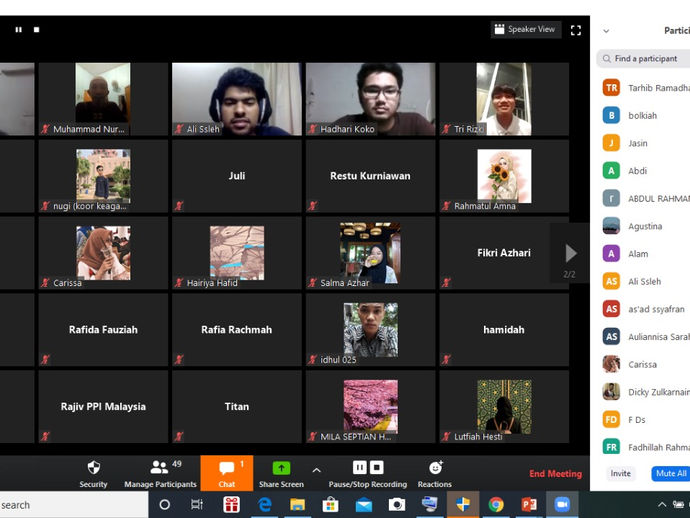Select Rahmatul Amna tile
690x518 pixels.
[x=504, y=176]
